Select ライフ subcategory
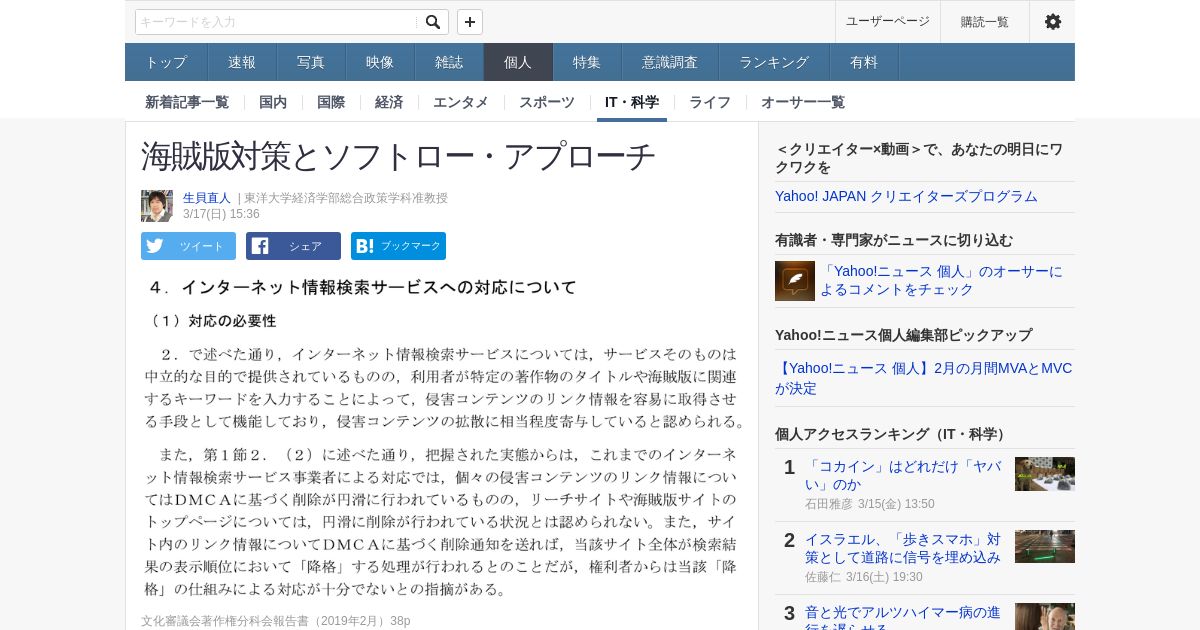The image size is (1200, 630). pos(710,102)
